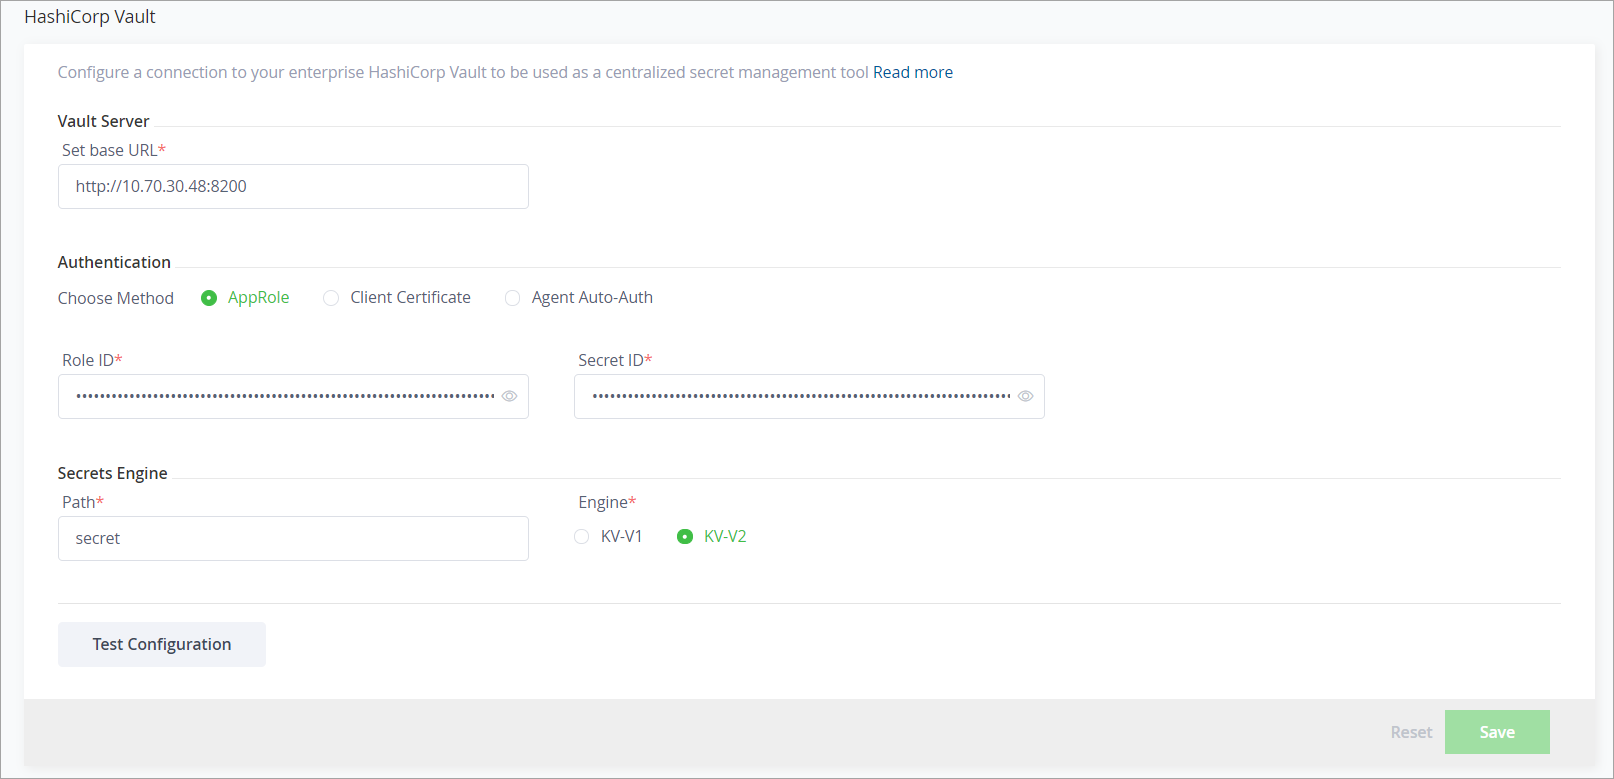Click the Secrets Engine section heading

pos(112,473)
